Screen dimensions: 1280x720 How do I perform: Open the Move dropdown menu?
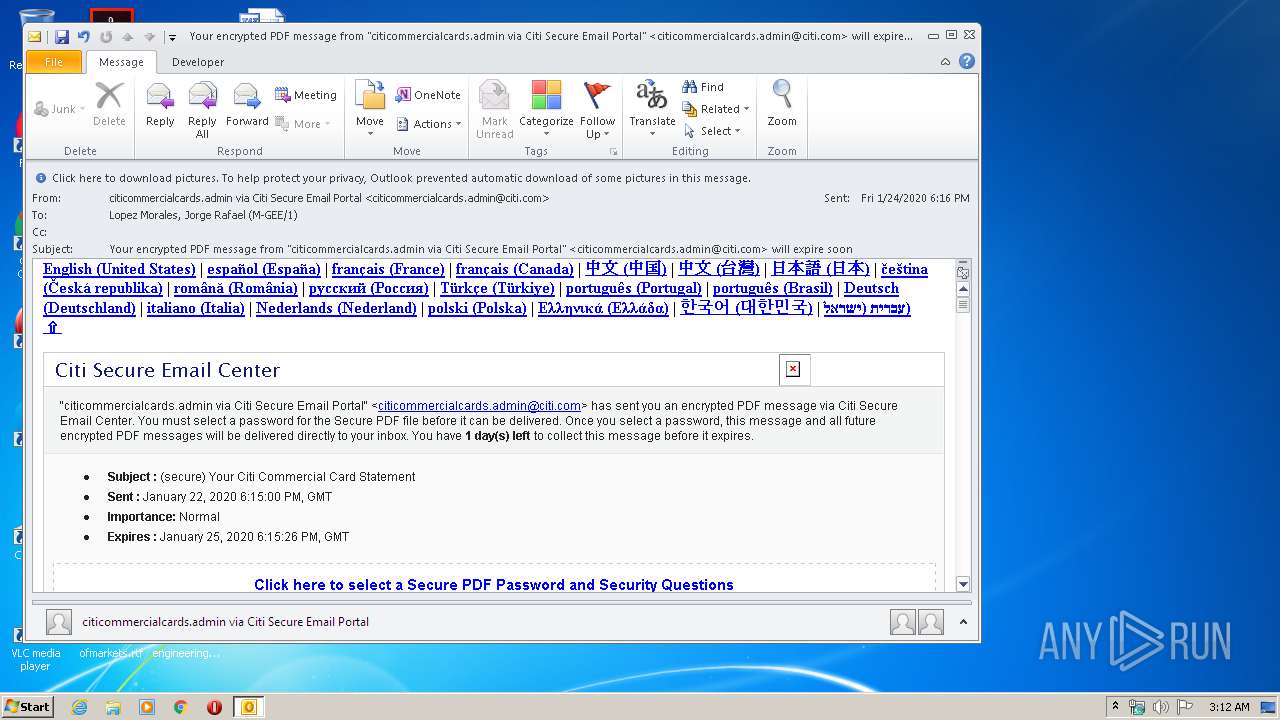[370, 108]
